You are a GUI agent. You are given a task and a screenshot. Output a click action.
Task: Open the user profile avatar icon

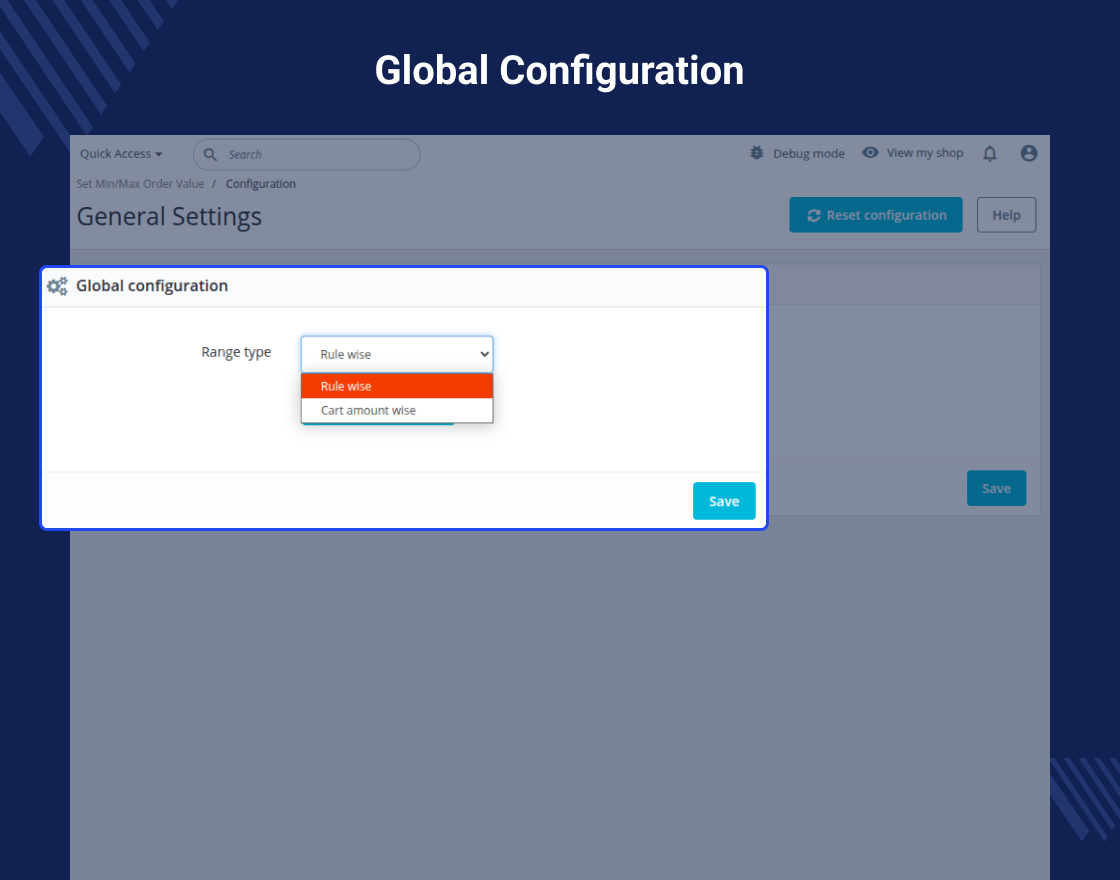[x=1029, y=153]
